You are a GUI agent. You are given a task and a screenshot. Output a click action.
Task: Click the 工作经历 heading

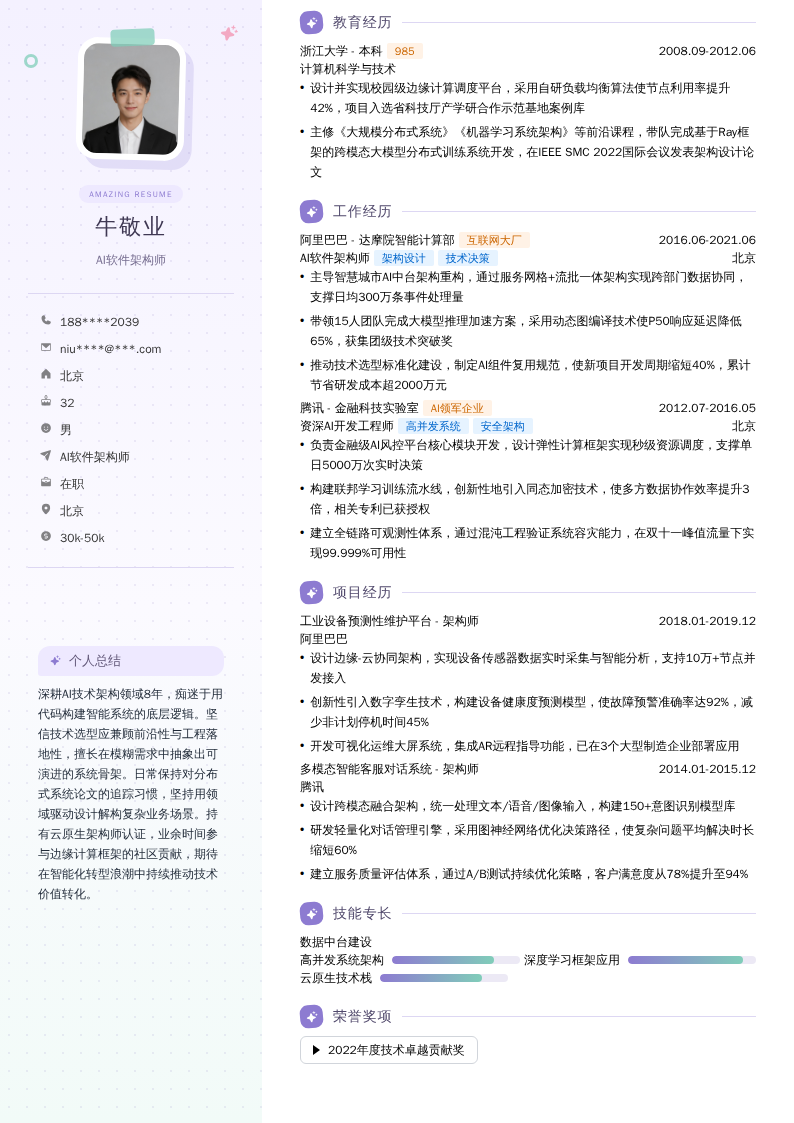pos(362,212)
